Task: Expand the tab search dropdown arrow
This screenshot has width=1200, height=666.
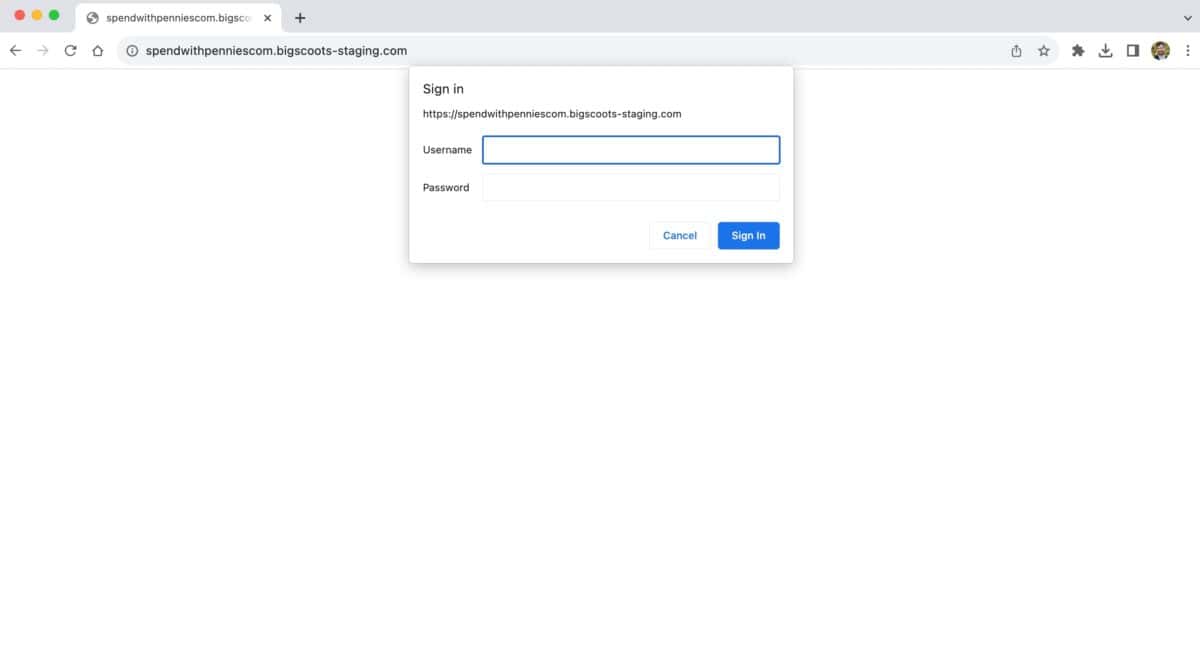Action: [x=1187, y=18]
